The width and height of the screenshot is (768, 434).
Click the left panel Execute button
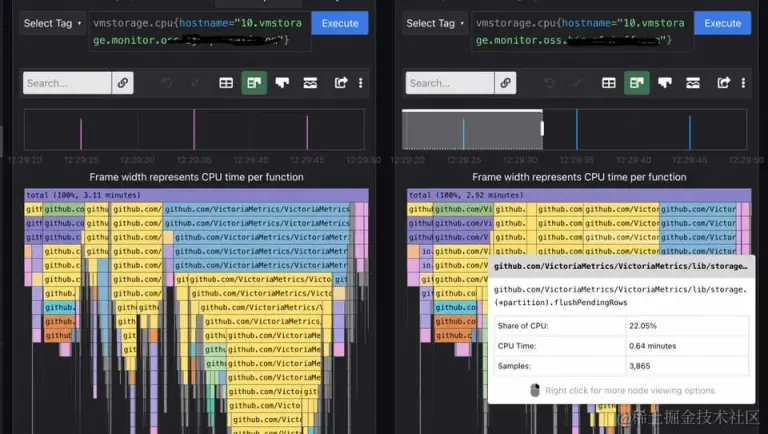340,23
